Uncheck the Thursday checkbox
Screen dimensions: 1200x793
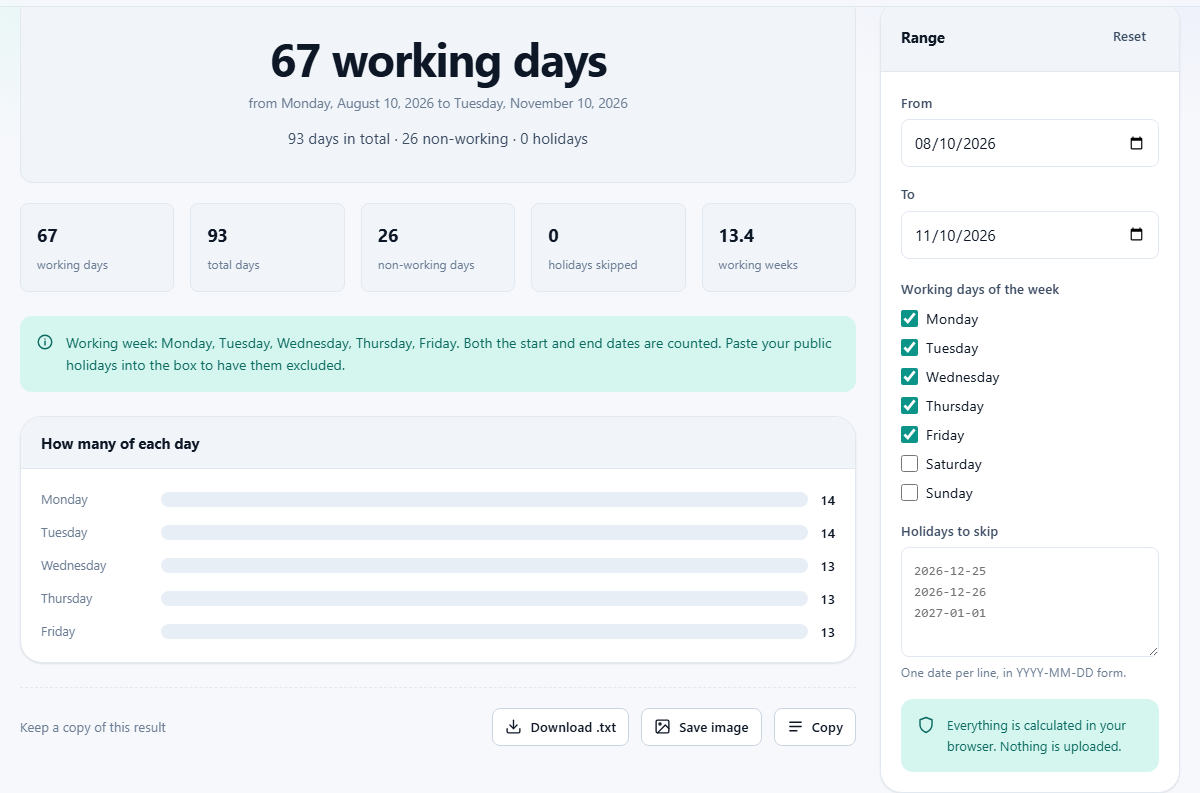tap(910, 406)
